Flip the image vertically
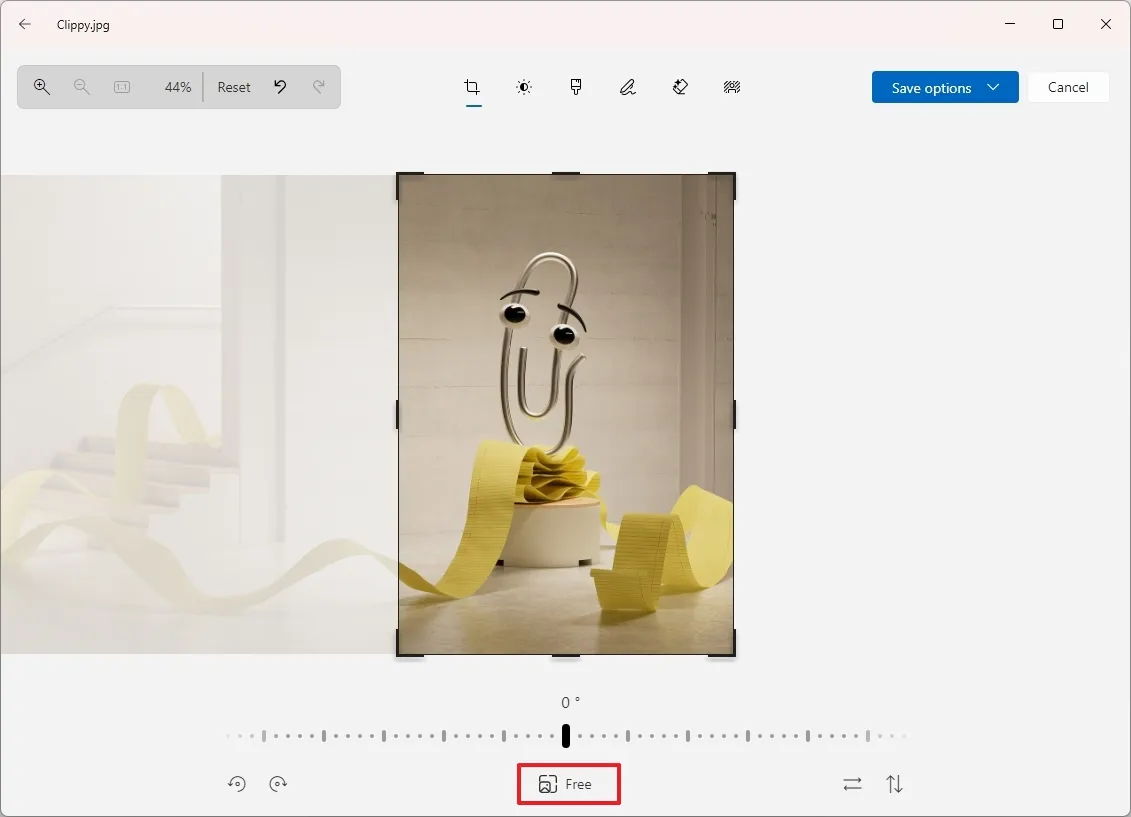The width and height of the screenshot is (1131, 817). click(895, 784)
